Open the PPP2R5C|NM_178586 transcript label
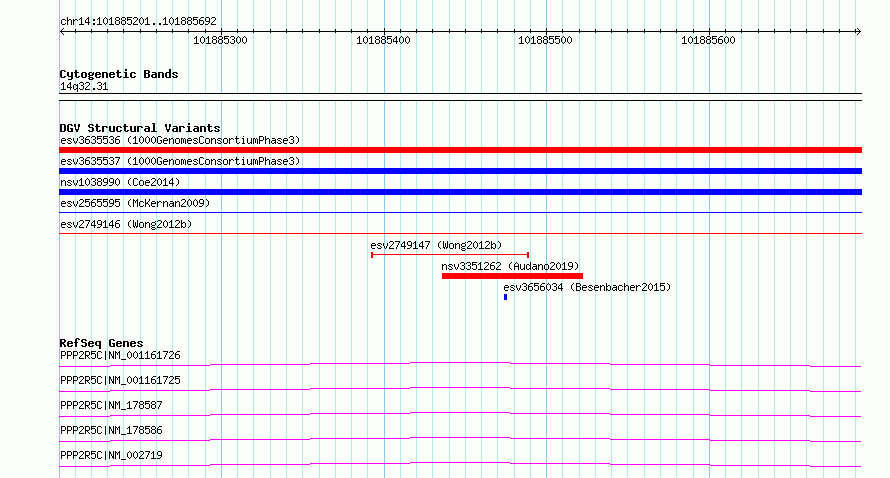This screenshot has height=478, width=890. (111, 430)
